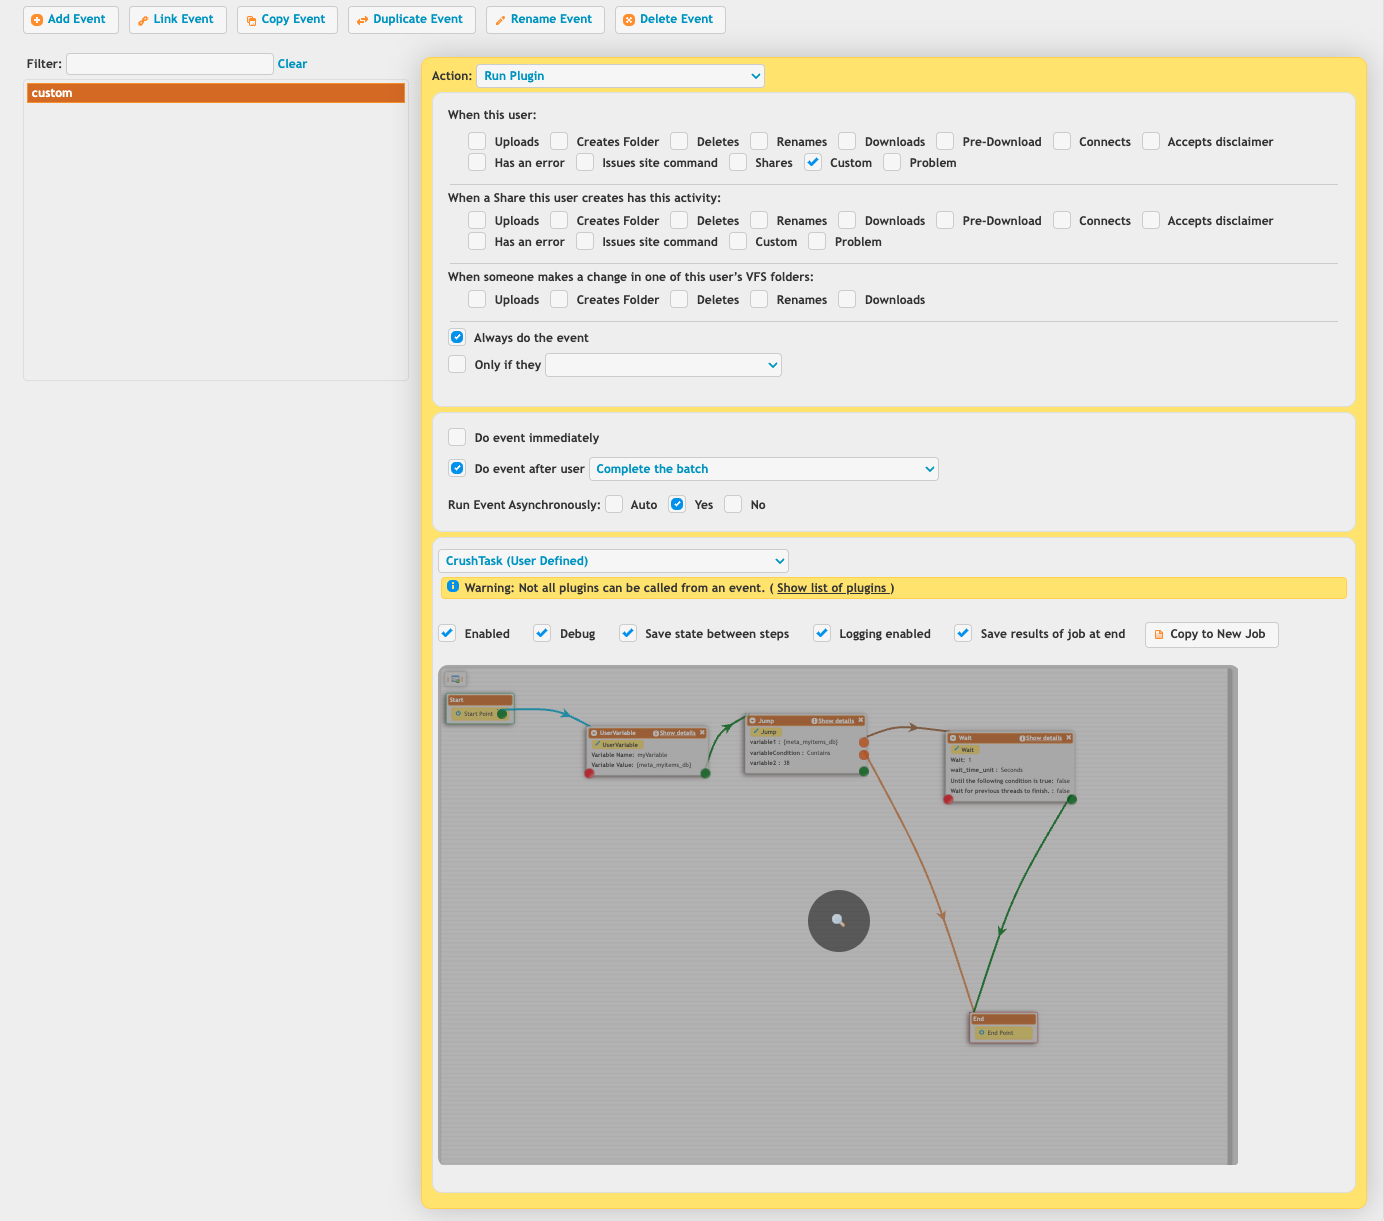Click the info icon in the warning banner
Viewport: 1384px width, 1221px height.
[x=453, y=587]
